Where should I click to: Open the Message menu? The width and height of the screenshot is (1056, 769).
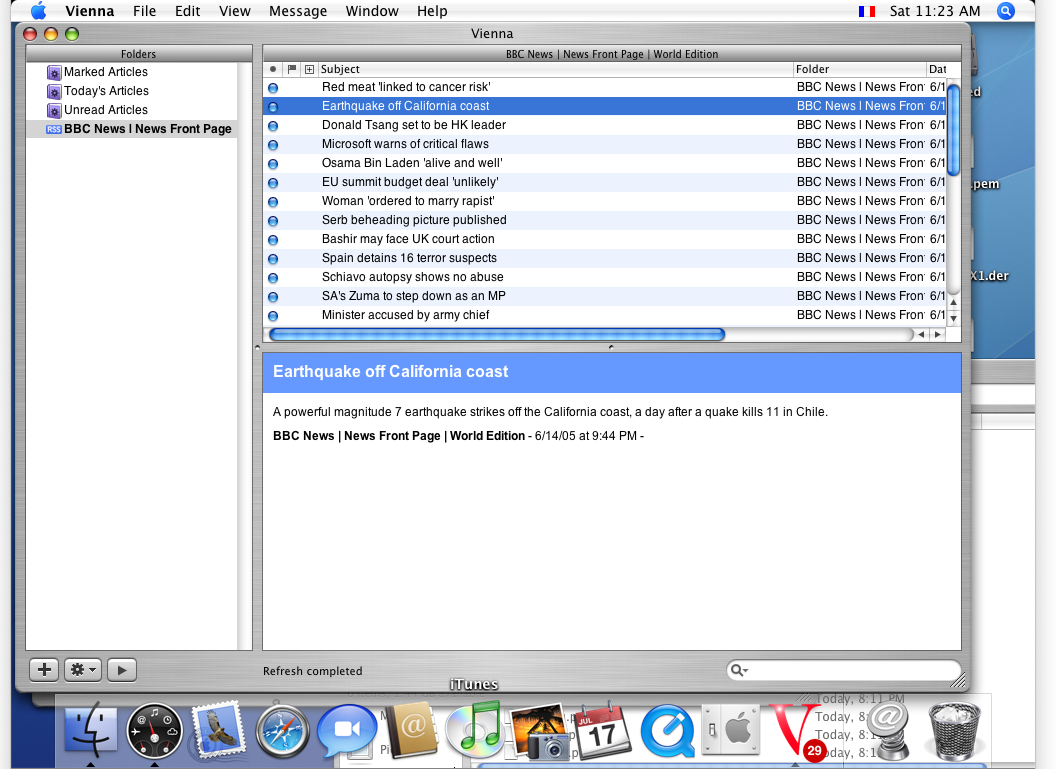point(298,11)
